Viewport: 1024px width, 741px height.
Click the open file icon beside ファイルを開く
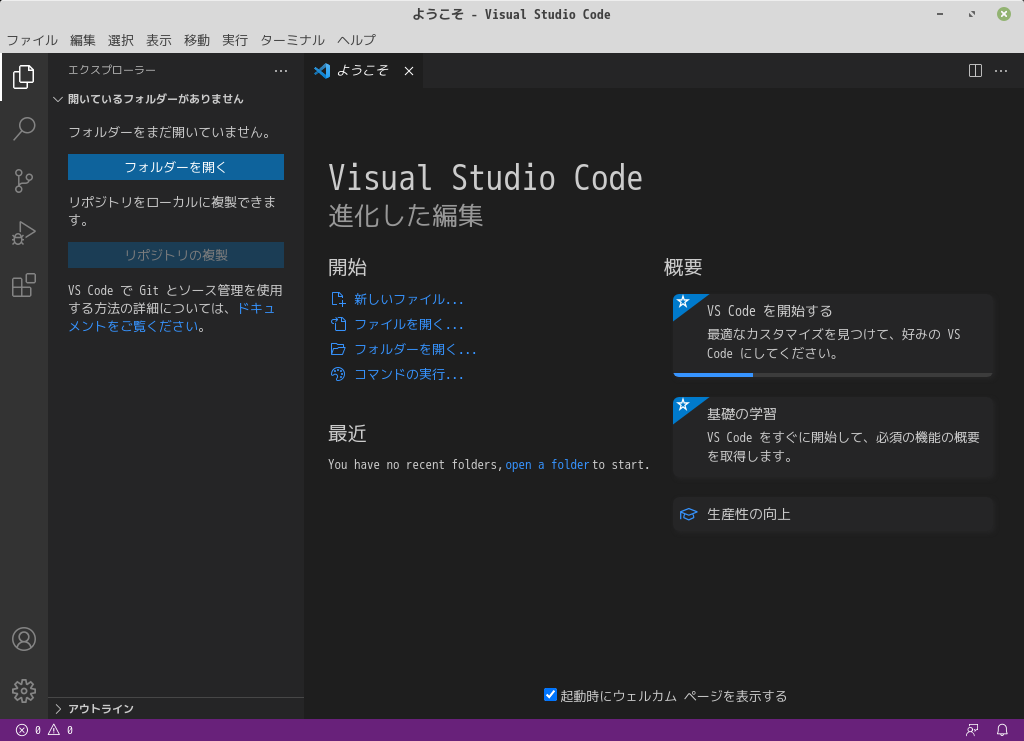point(338,324)
